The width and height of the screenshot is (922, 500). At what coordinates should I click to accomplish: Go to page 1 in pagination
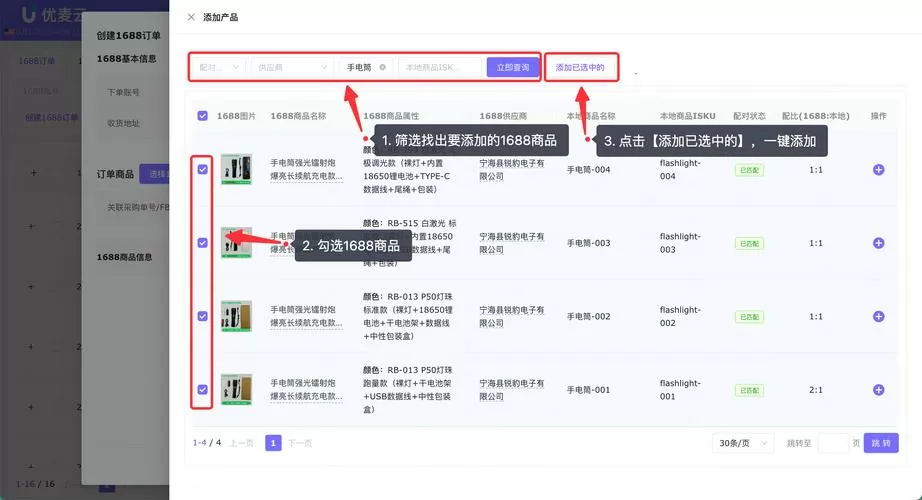coord(273,443)
